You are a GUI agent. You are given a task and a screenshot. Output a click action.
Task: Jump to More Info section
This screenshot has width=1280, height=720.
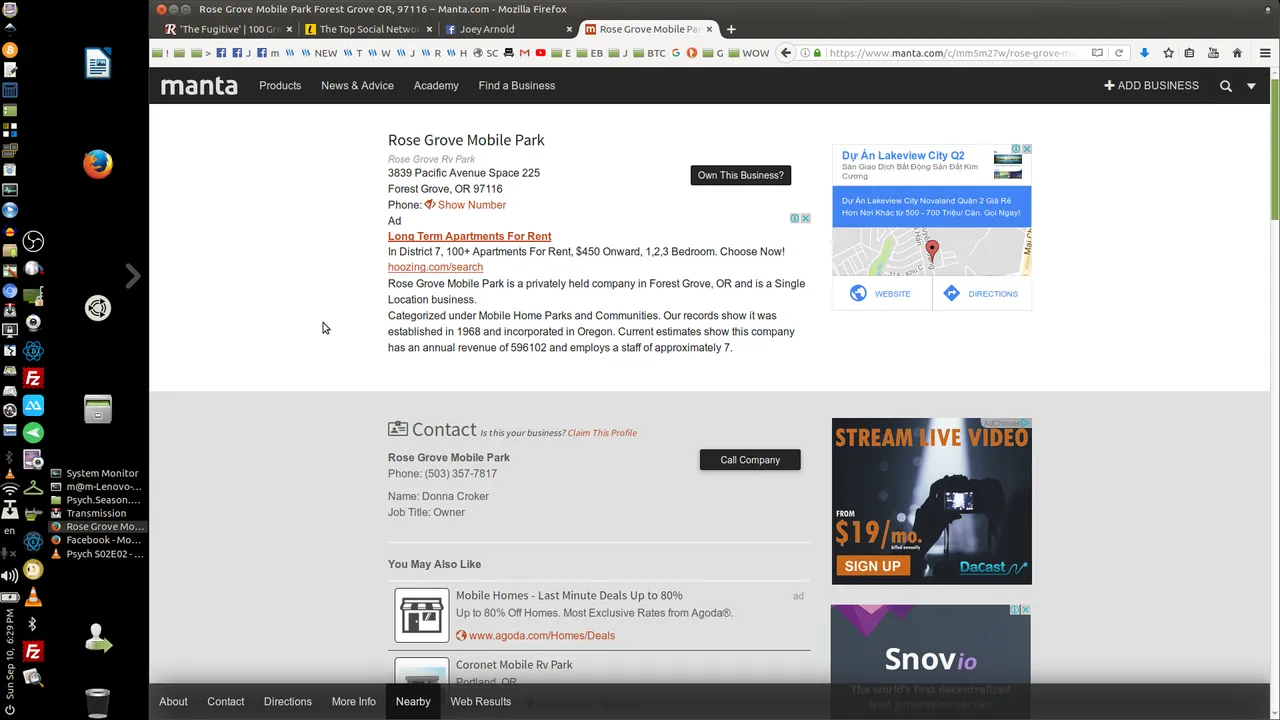354,702
